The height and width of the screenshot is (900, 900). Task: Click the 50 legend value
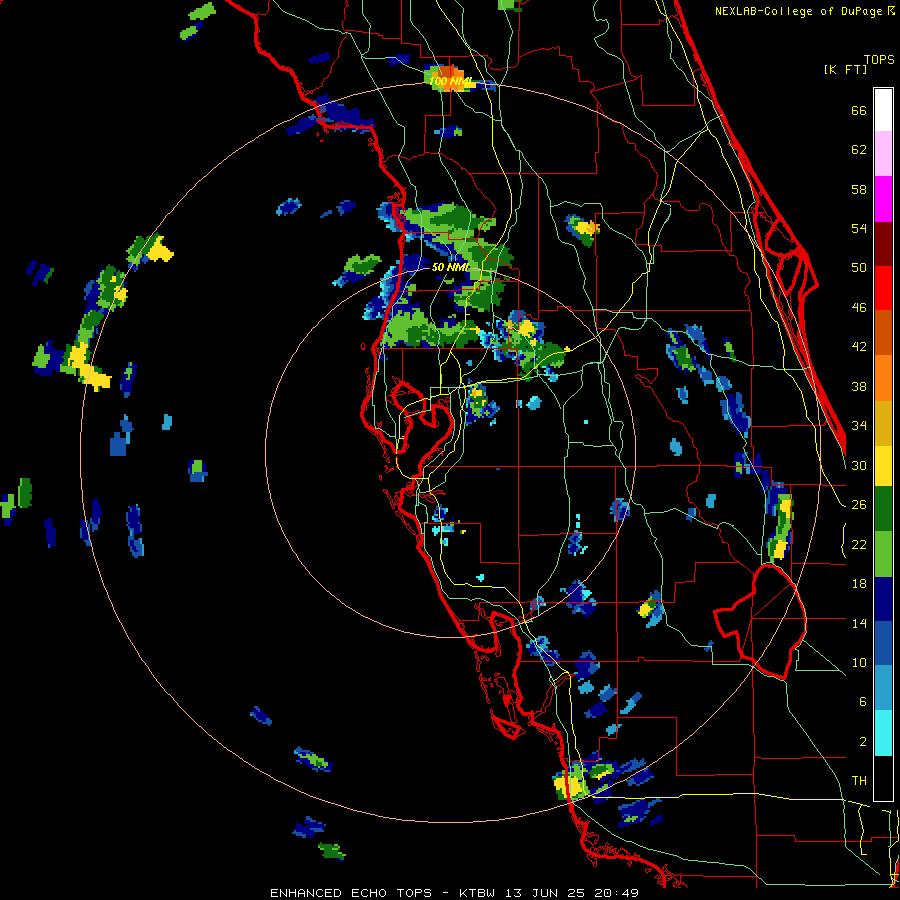click(x=859, y=268)
